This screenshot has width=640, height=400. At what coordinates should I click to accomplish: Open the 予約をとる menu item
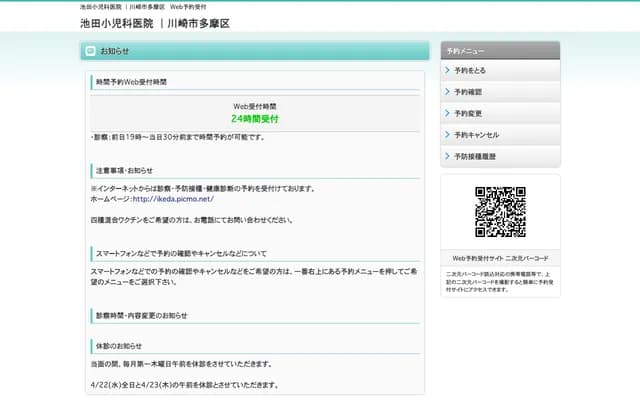click(470, 71)
